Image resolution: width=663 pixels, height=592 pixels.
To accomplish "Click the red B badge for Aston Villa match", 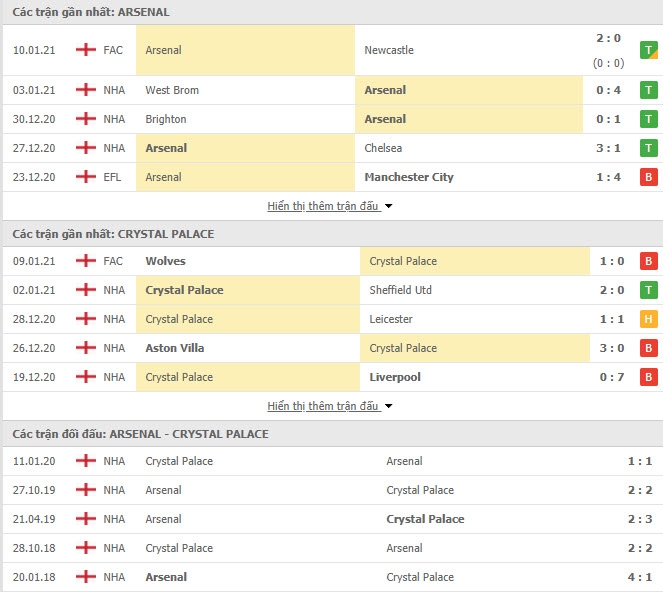I will 649,348.
